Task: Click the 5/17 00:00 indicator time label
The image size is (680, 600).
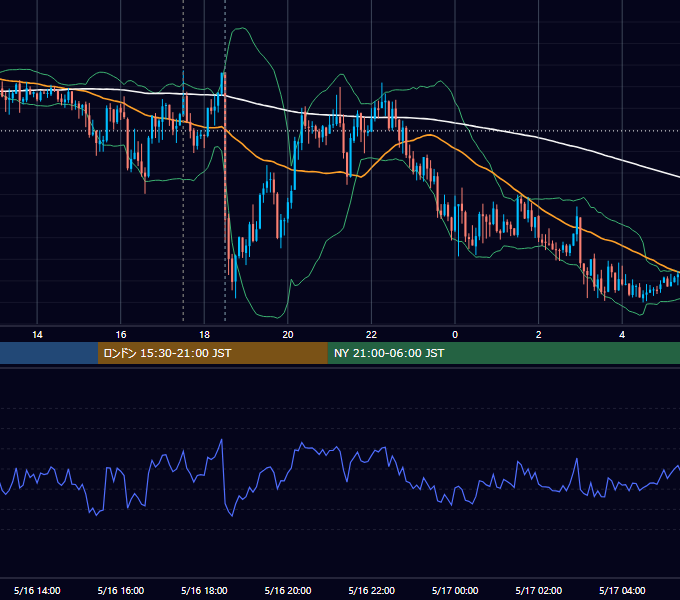Action: pos(455,590)
